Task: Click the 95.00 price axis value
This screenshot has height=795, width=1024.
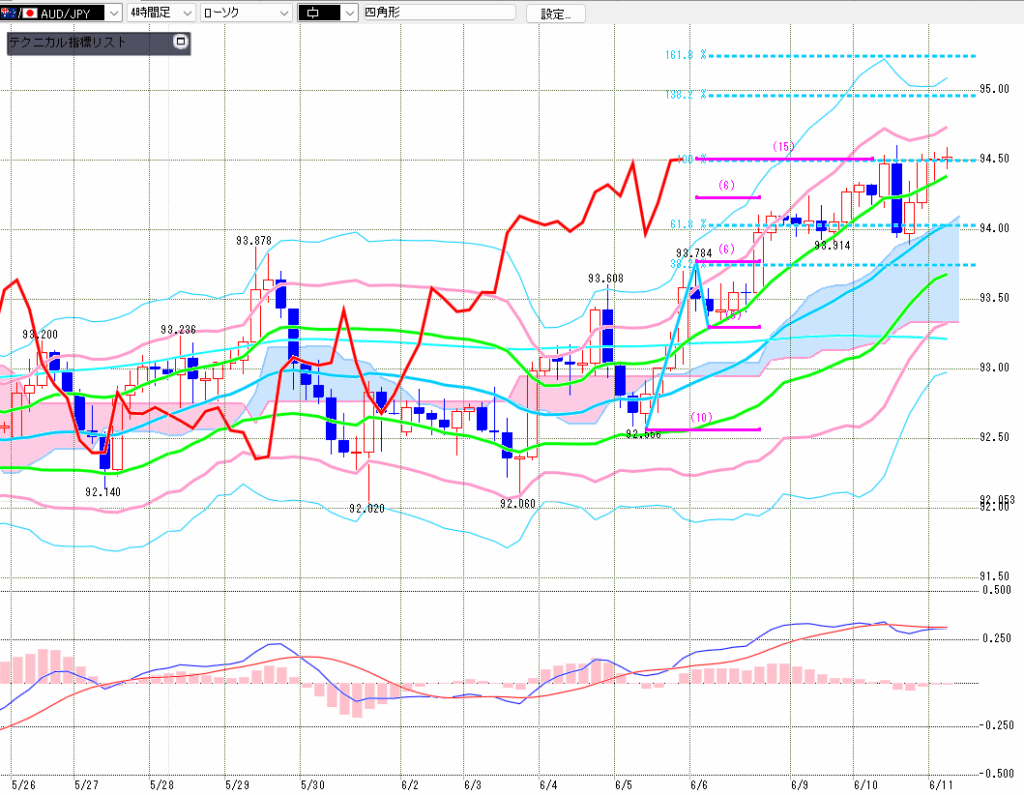Action: click(x=994, y=89)
